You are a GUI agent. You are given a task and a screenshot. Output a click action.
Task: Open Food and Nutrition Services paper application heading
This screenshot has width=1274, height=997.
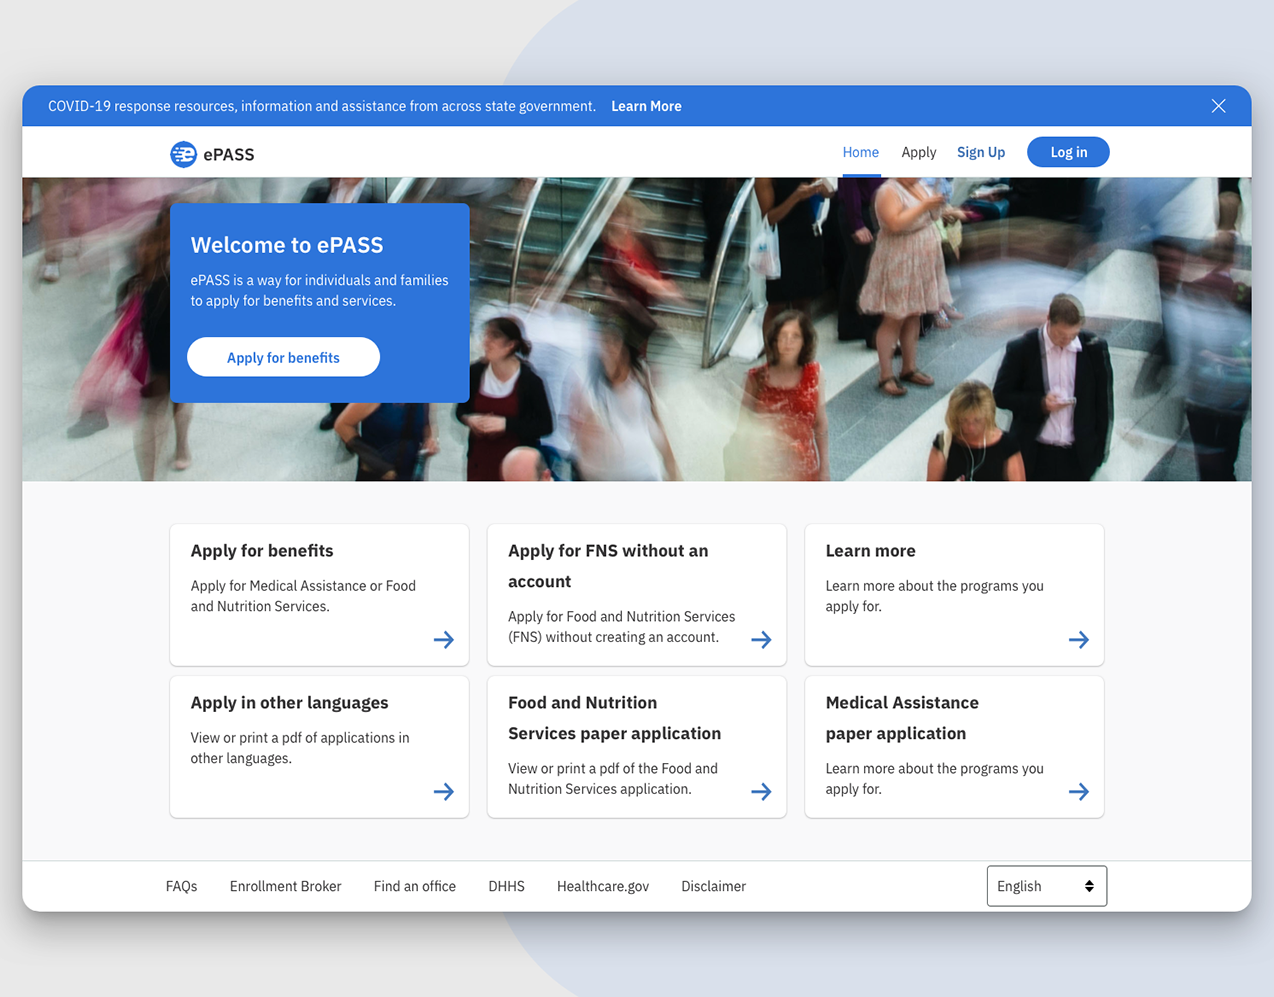click(x=614, y=718)
